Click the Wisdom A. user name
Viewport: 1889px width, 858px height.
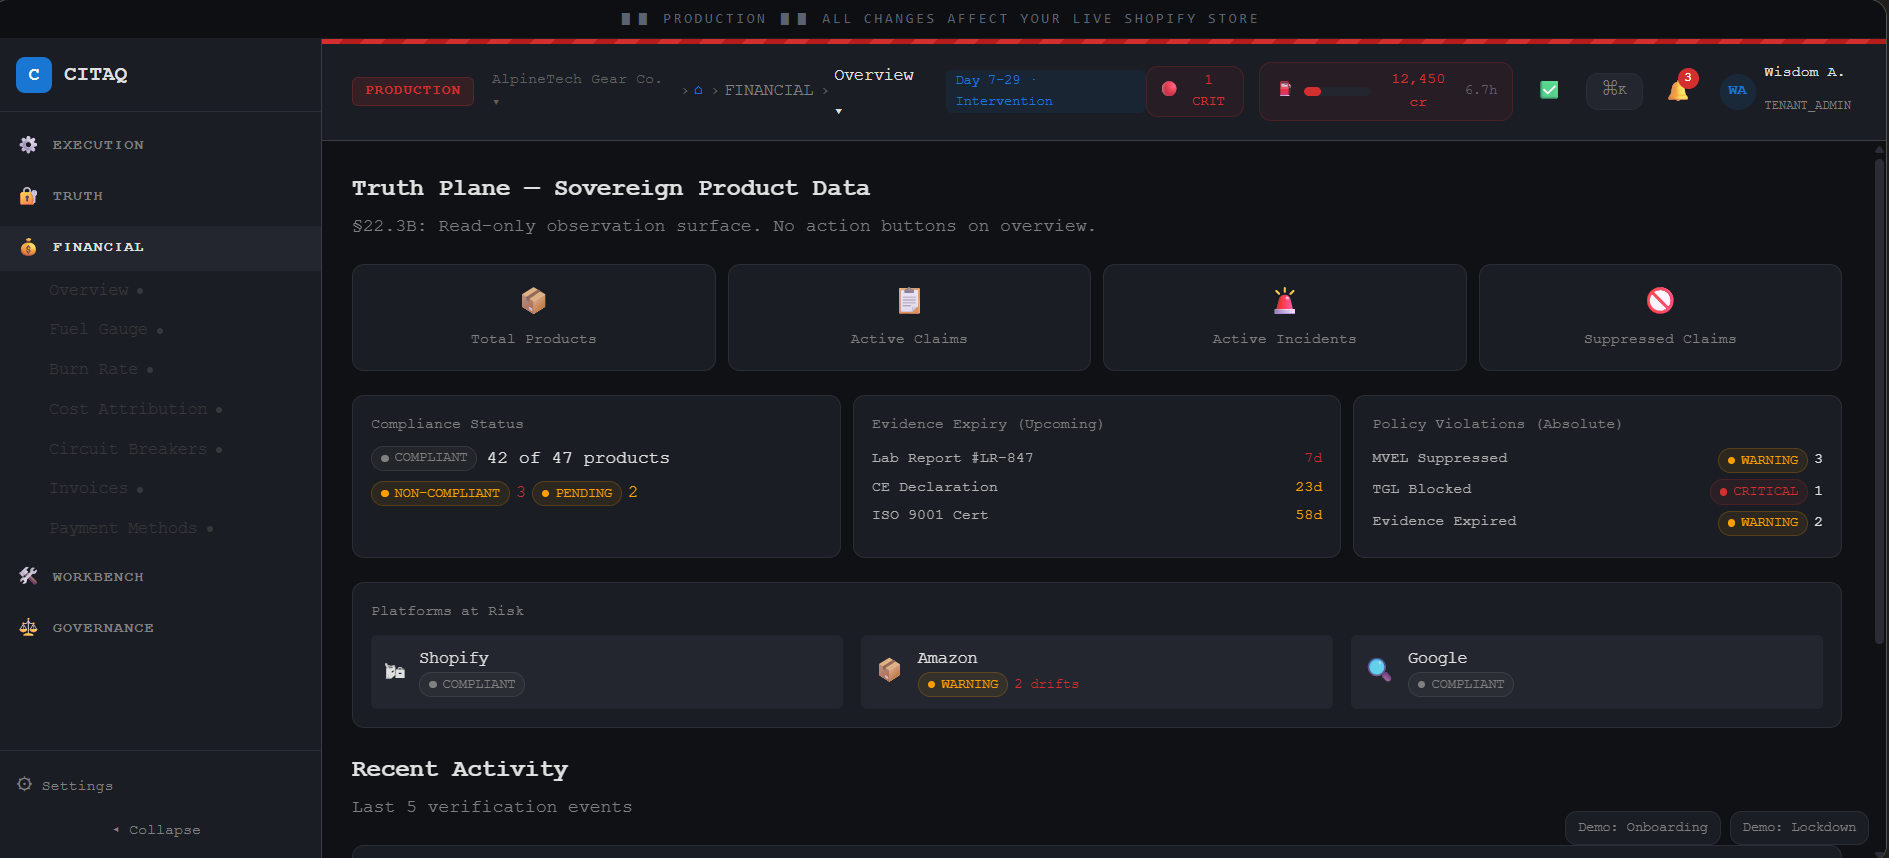(1804, 72)
